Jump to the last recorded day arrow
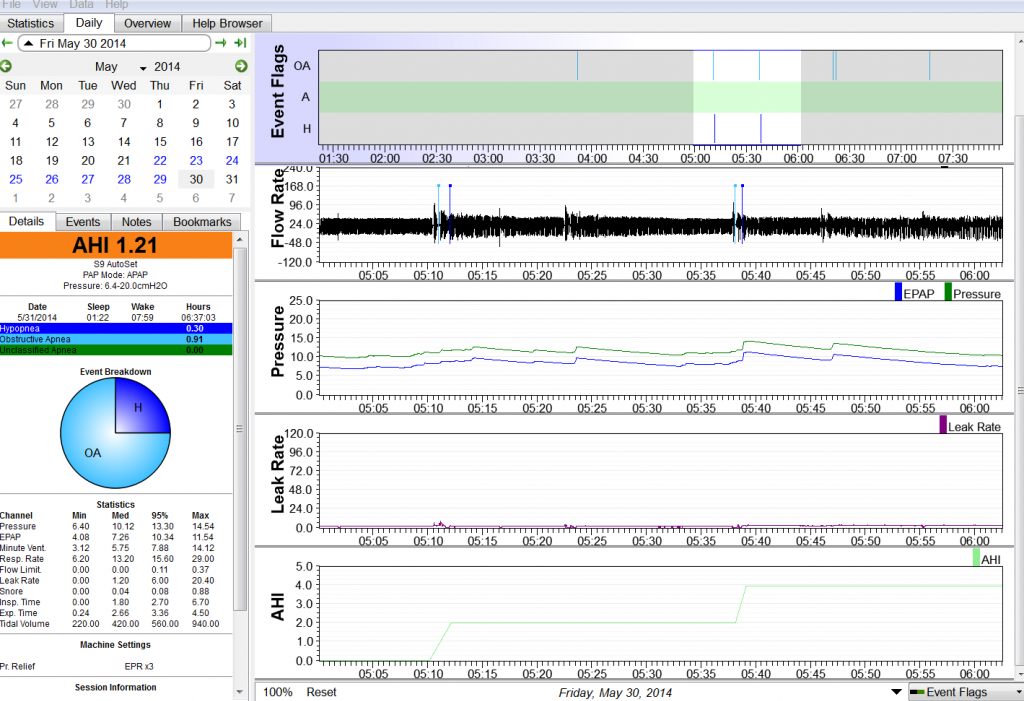This screenshot has height=701, width=1024. pos(240,43)
